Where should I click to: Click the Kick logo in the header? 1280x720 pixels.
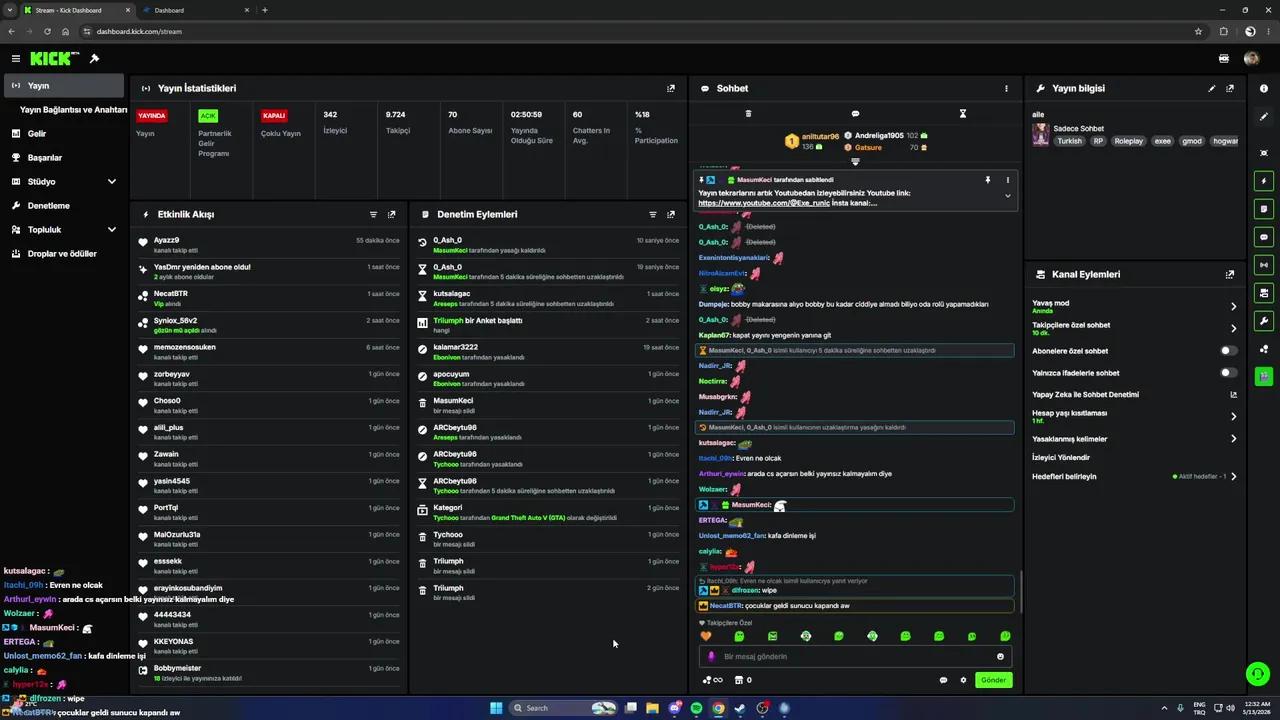(x=50, y=59)
